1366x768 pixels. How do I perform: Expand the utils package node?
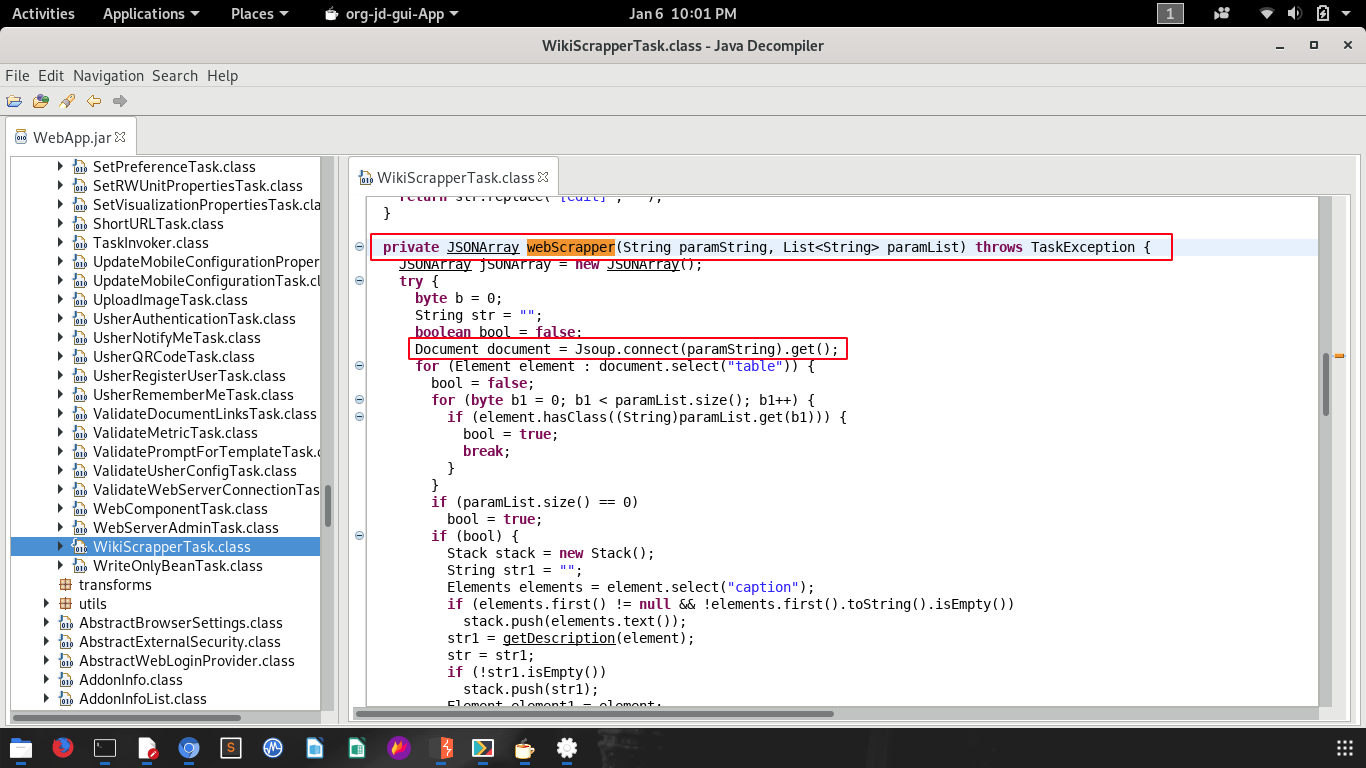coord(46,604)
